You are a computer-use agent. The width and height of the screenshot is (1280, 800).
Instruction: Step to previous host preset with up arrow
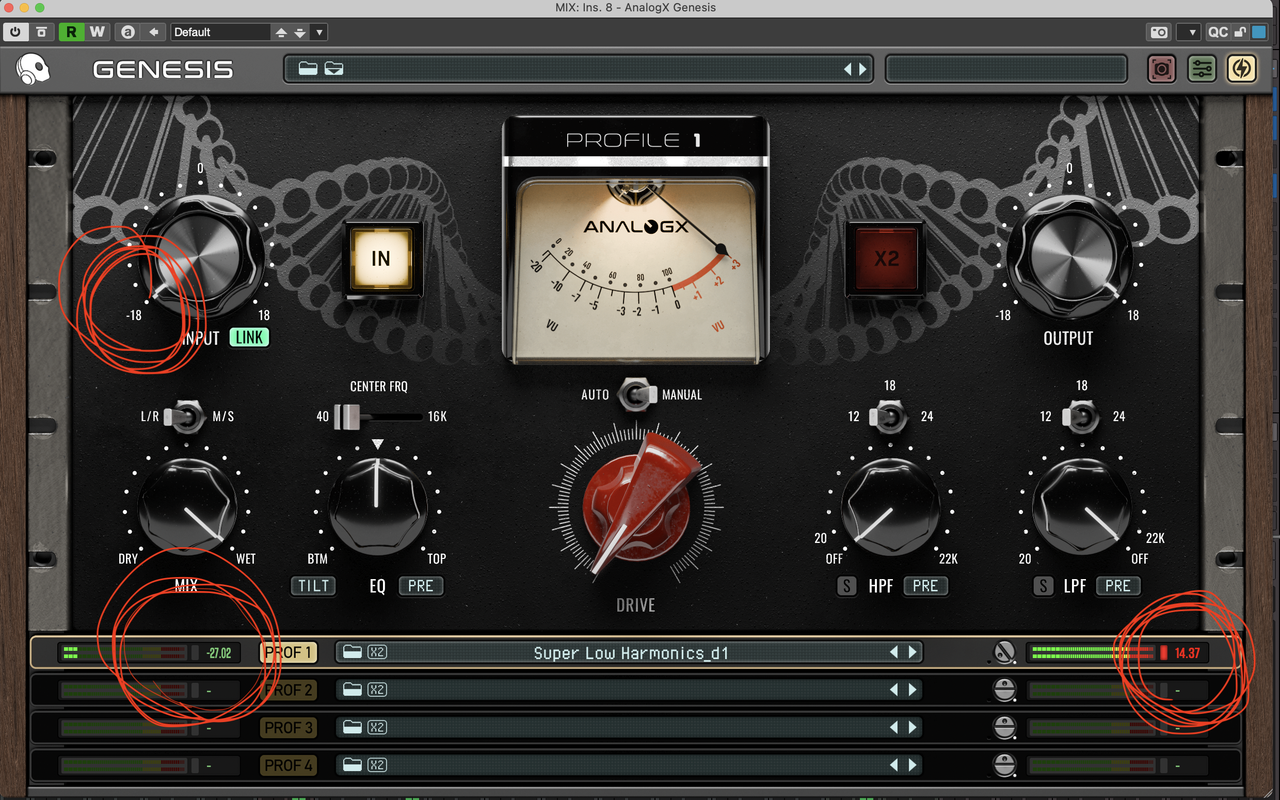[x=282, y=32]
